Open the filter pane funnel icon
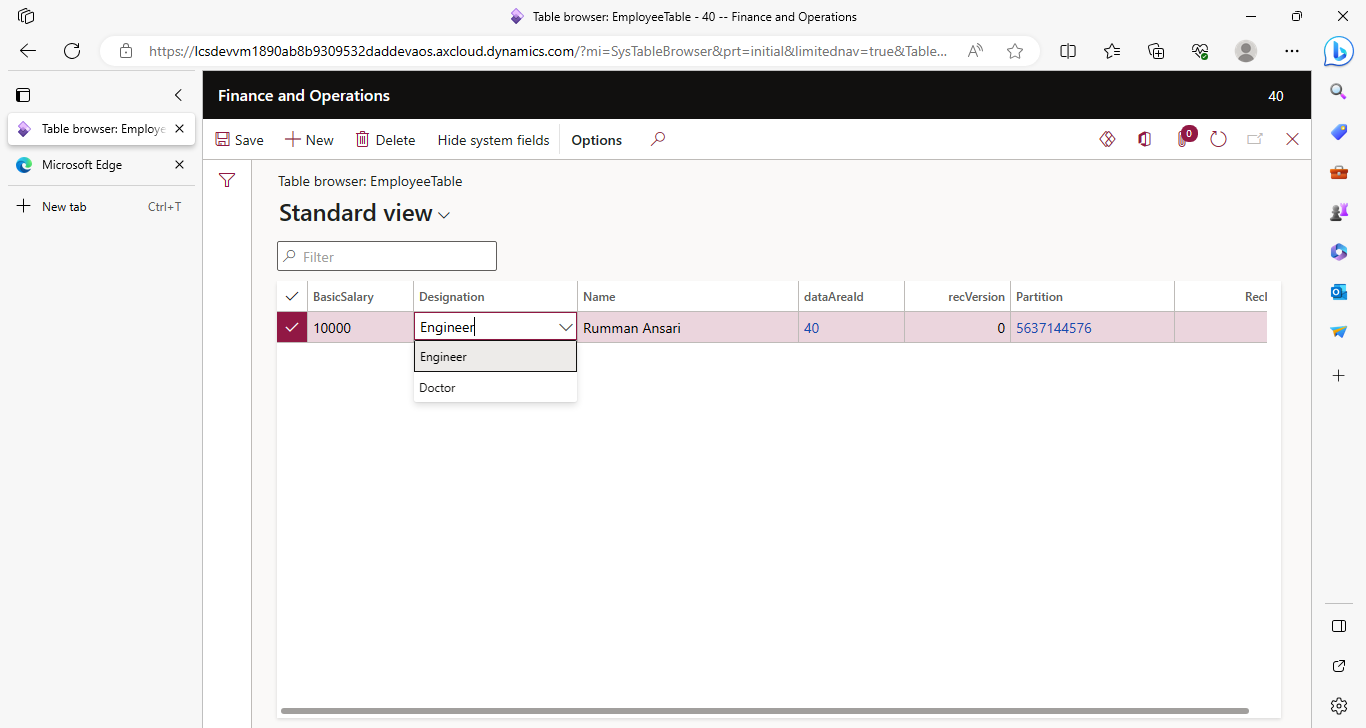The width and height of the screenshot is (1366, 728). 227,180
